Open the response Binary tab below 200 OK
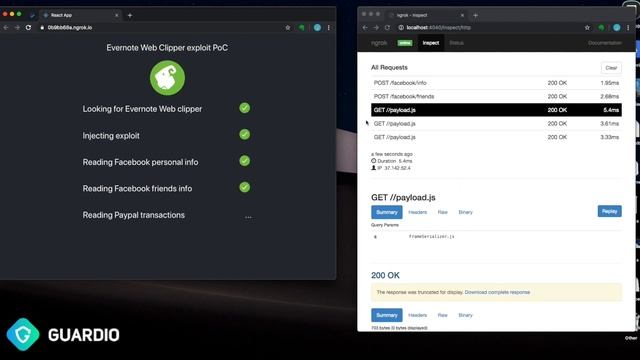 coord(465,315)
